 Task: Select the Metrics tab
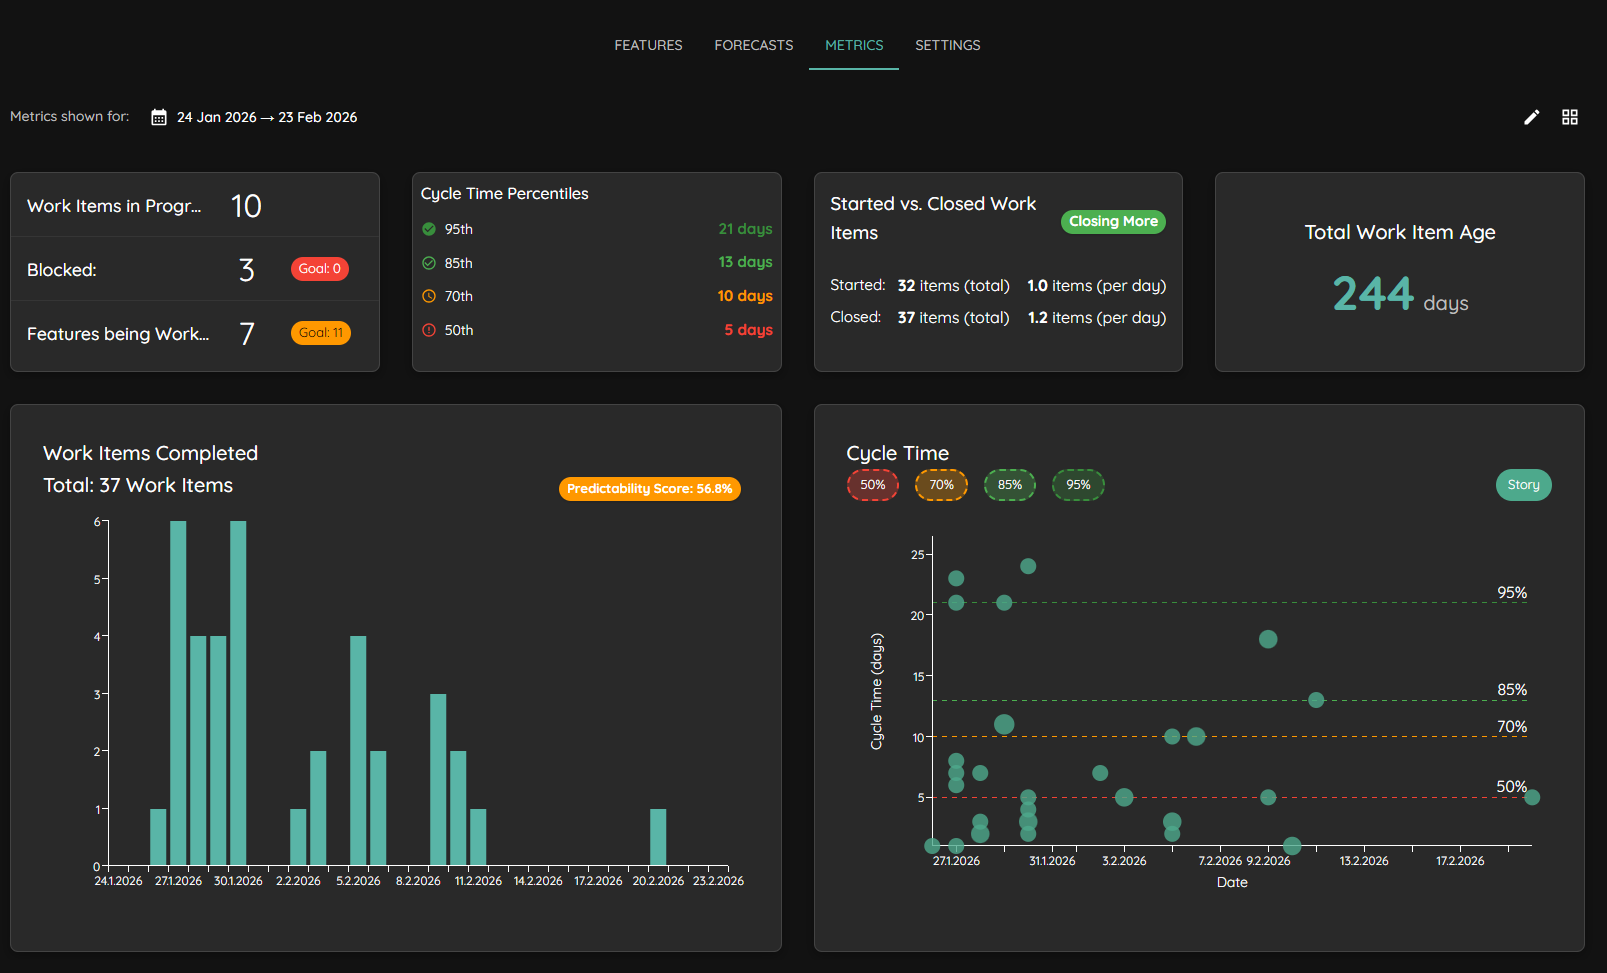[x=854, y=45]
